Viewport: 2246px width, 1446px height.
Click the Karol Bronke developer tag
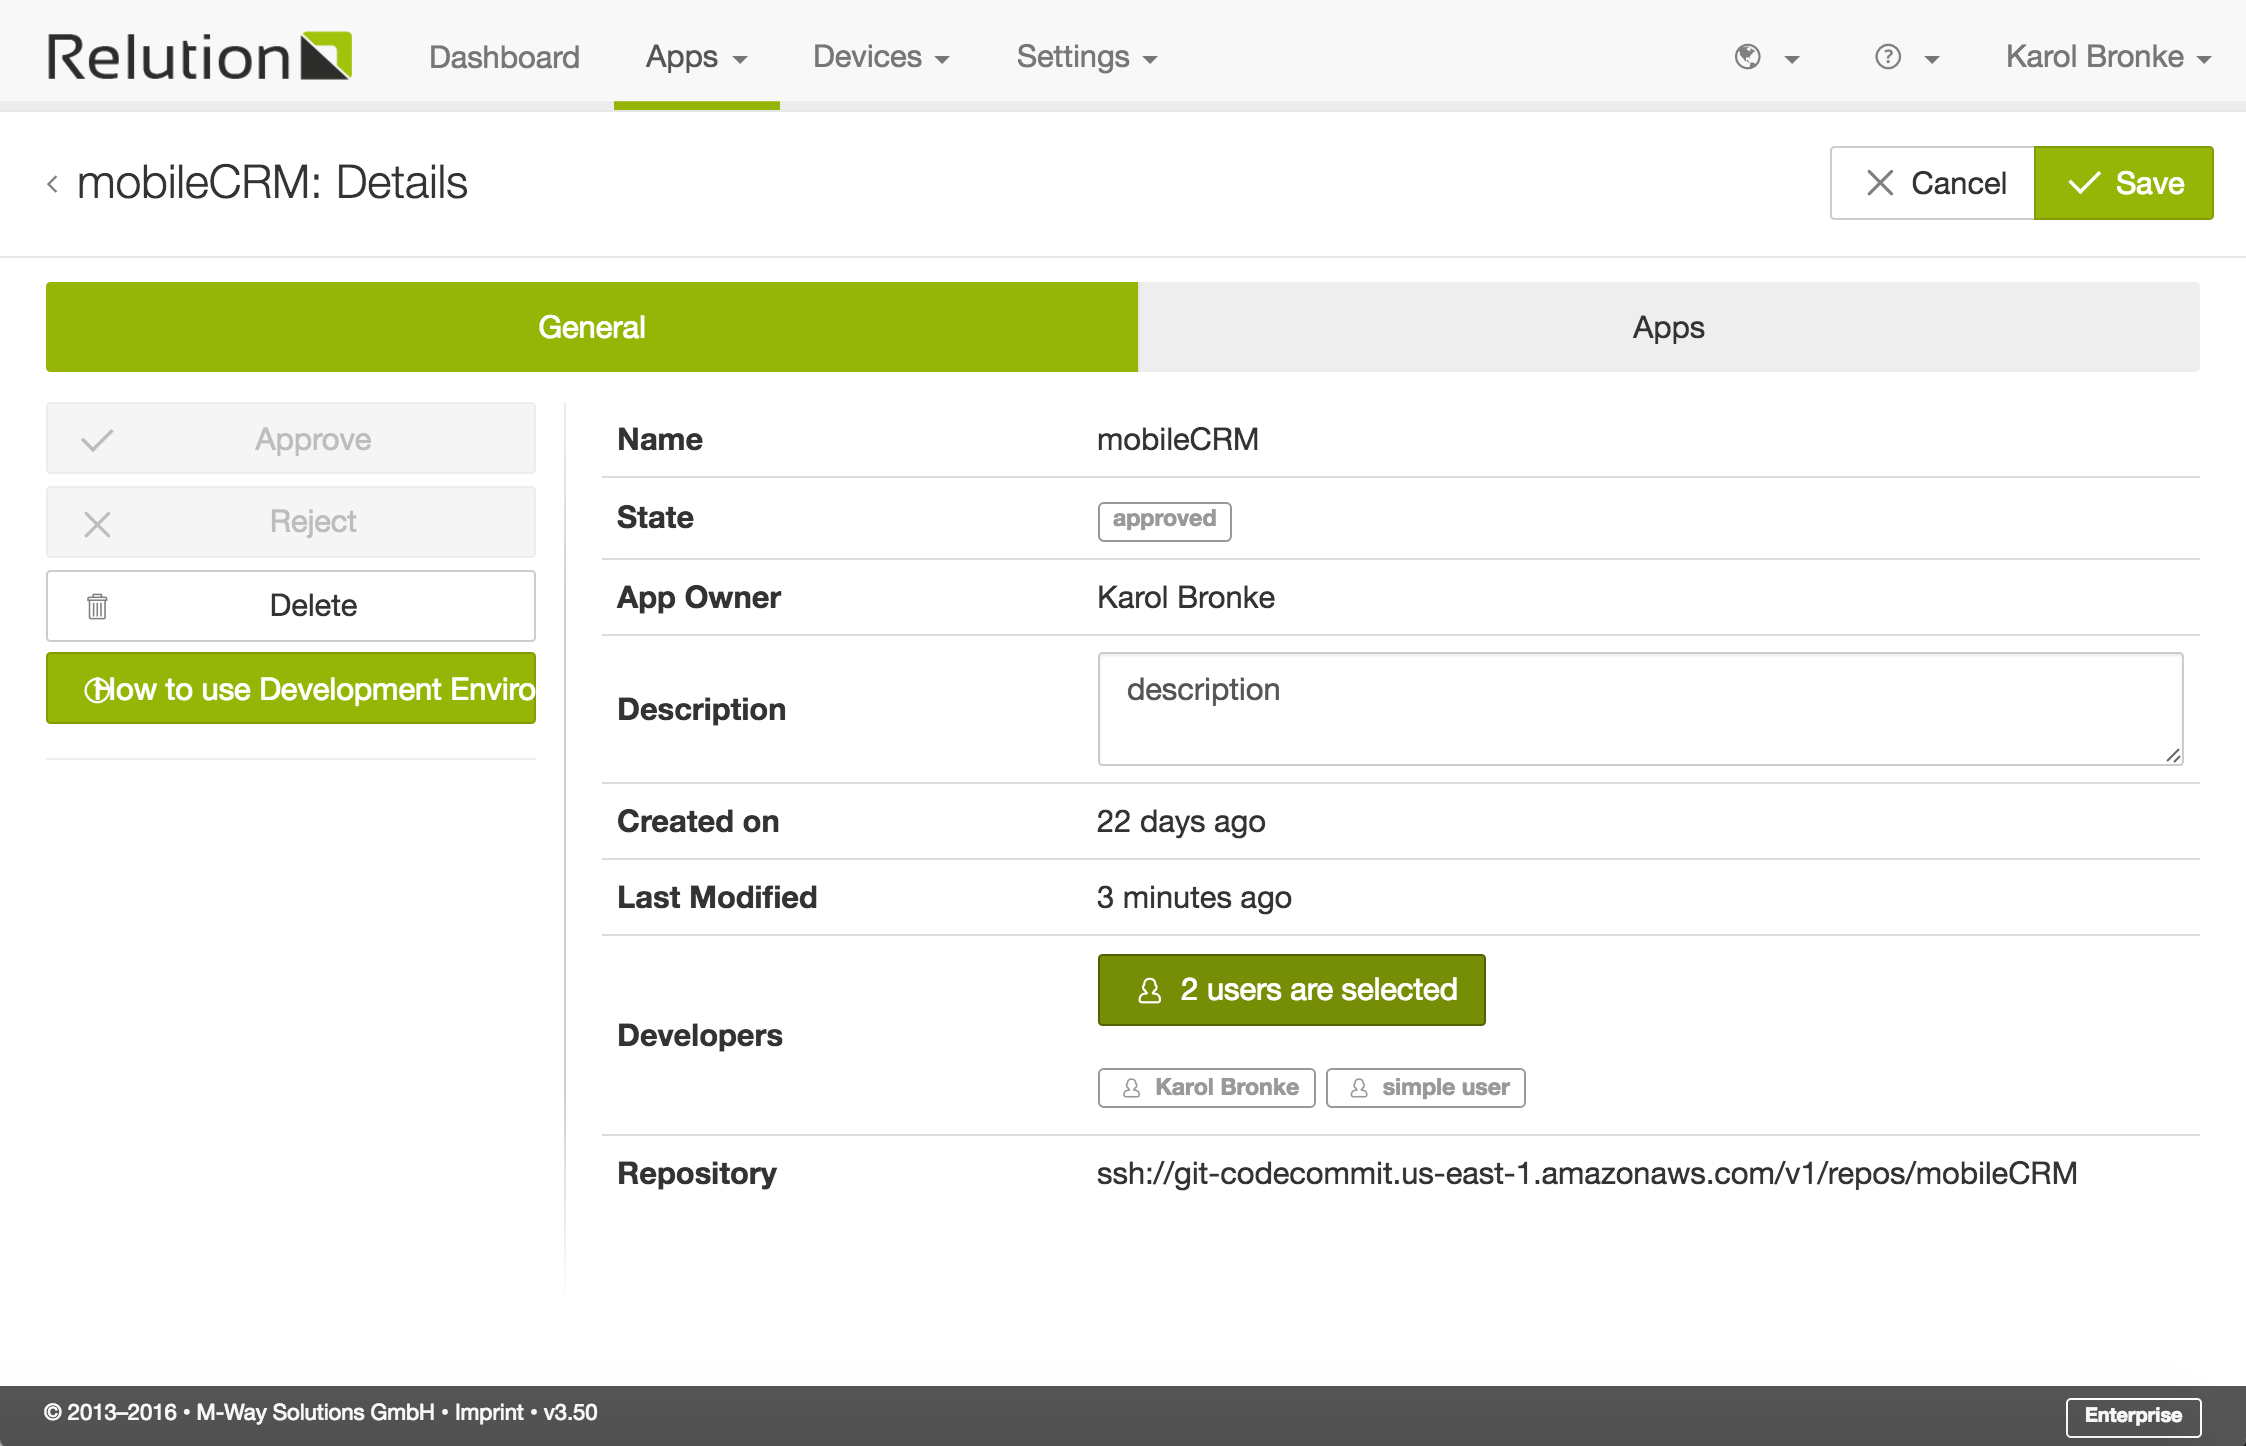(x=1206, y=1088)
